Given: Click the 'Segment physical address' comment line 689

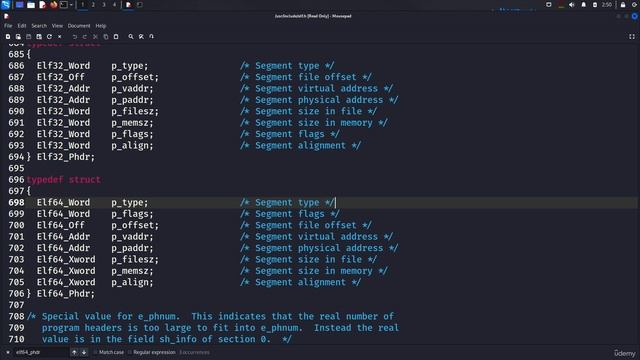Looking at the screenshot, I should click(319, 100).
